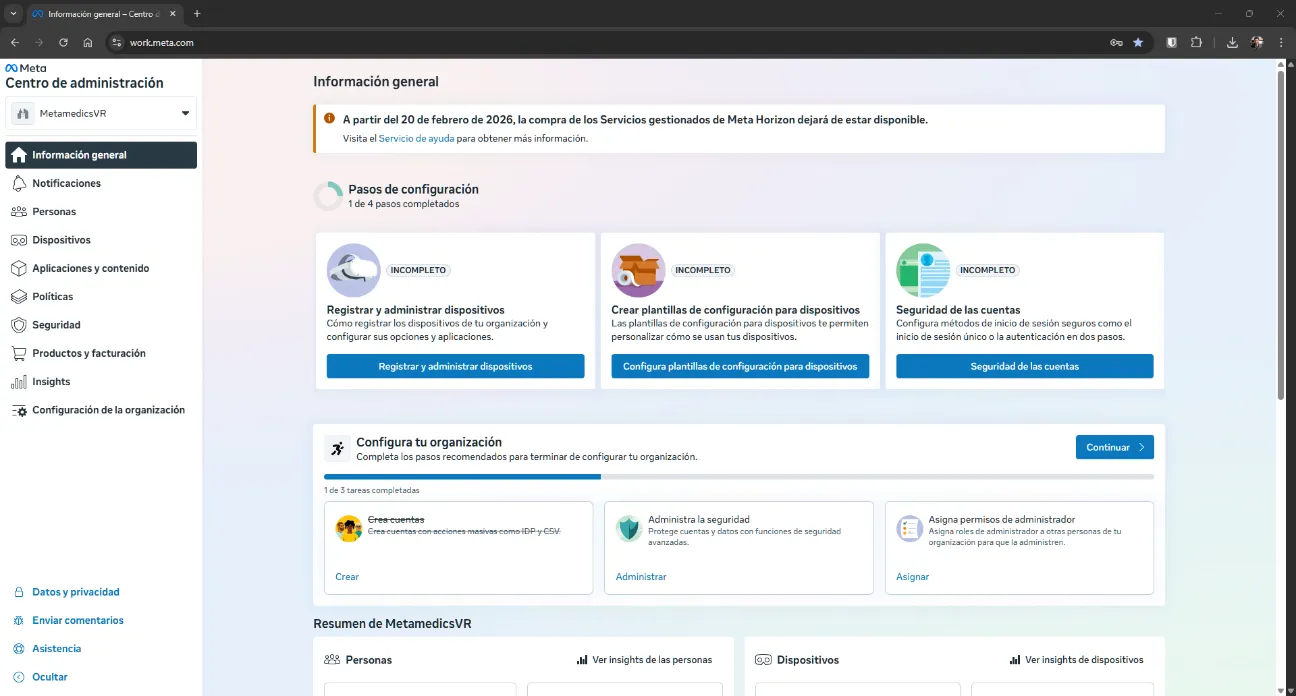Click the browser home icon
Viewport: 1296px width, 696px height.
(x=88, y=43)
